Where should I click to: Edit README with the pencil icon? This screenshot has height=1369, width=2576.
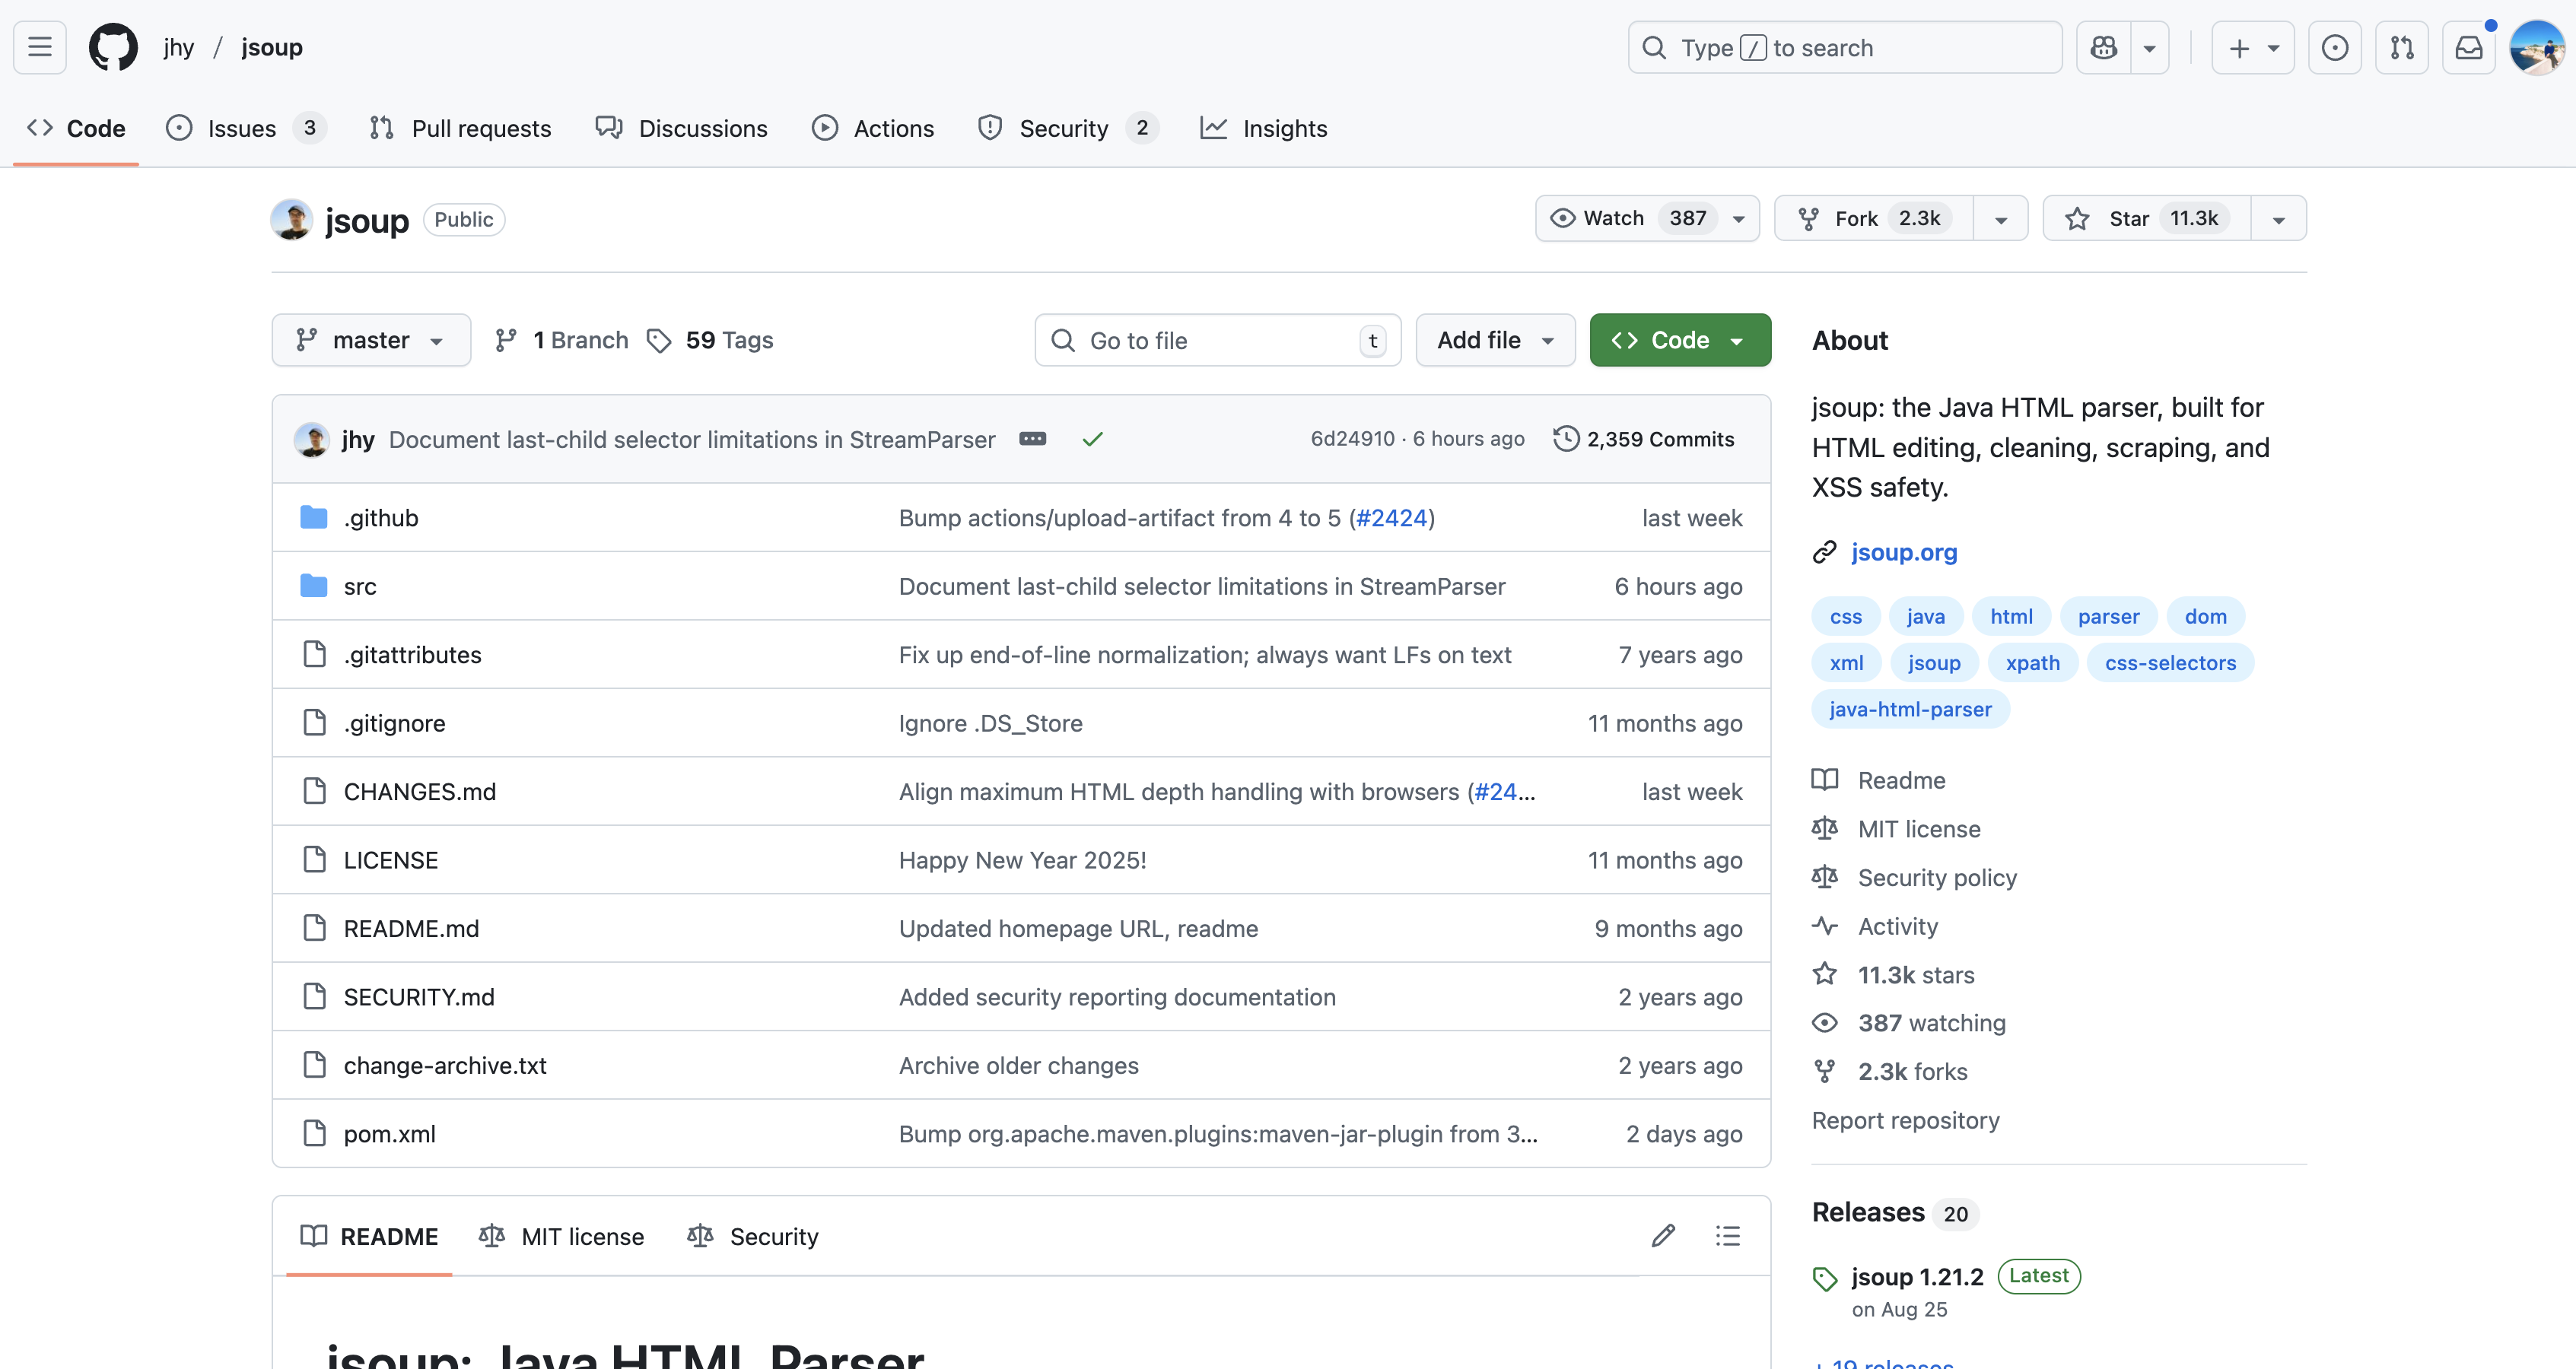tap(1663, 1236)
